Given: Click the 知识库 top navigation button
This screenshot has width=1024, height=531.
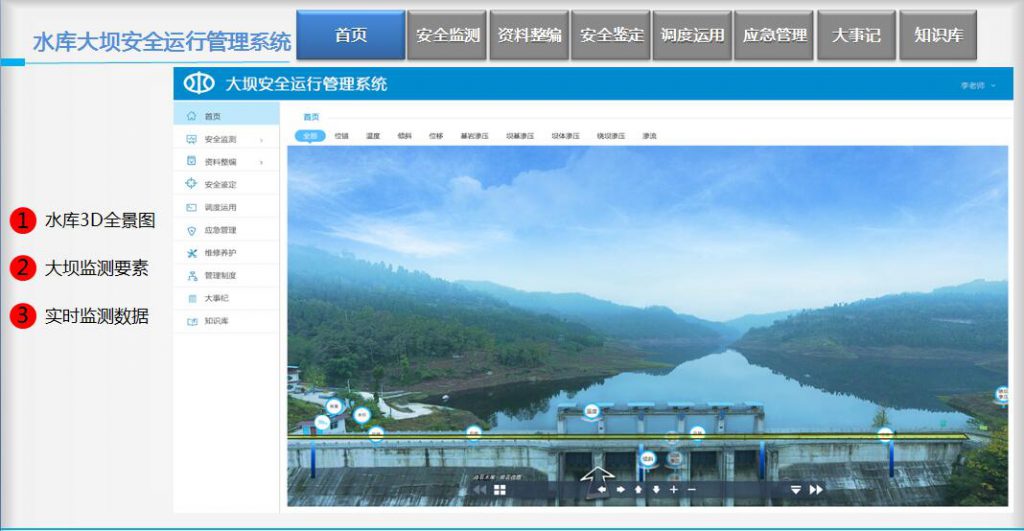Looking at the screenshot, I should tap(937, 35).
